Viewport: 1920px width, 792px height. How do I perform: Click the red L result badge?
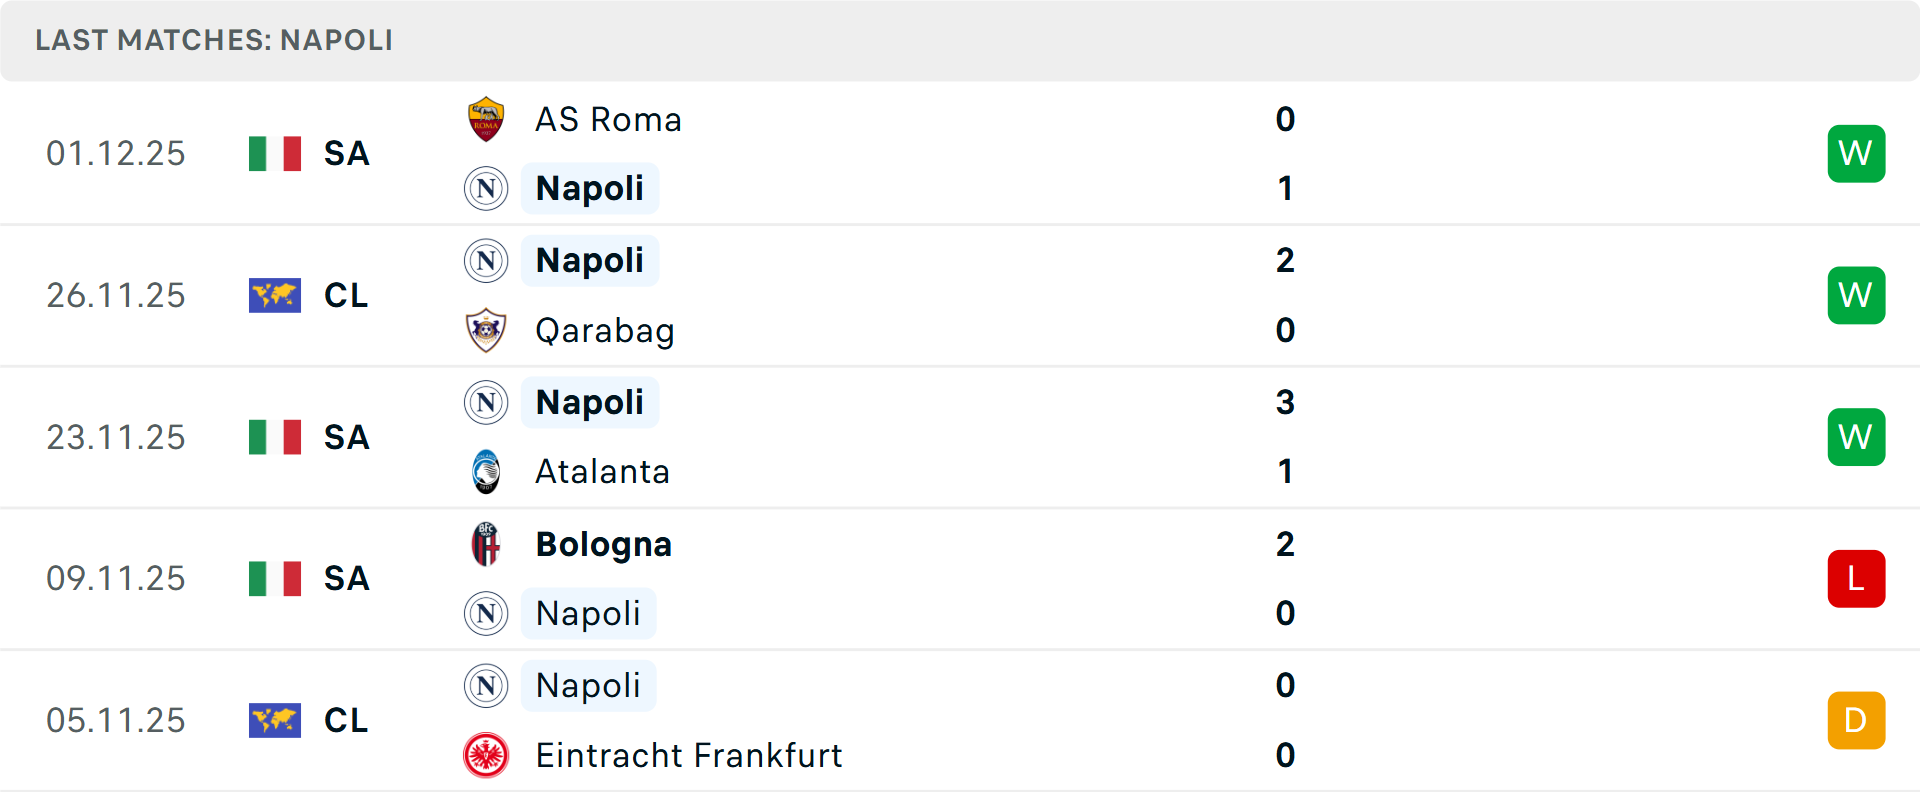(x=1856, y=579)
